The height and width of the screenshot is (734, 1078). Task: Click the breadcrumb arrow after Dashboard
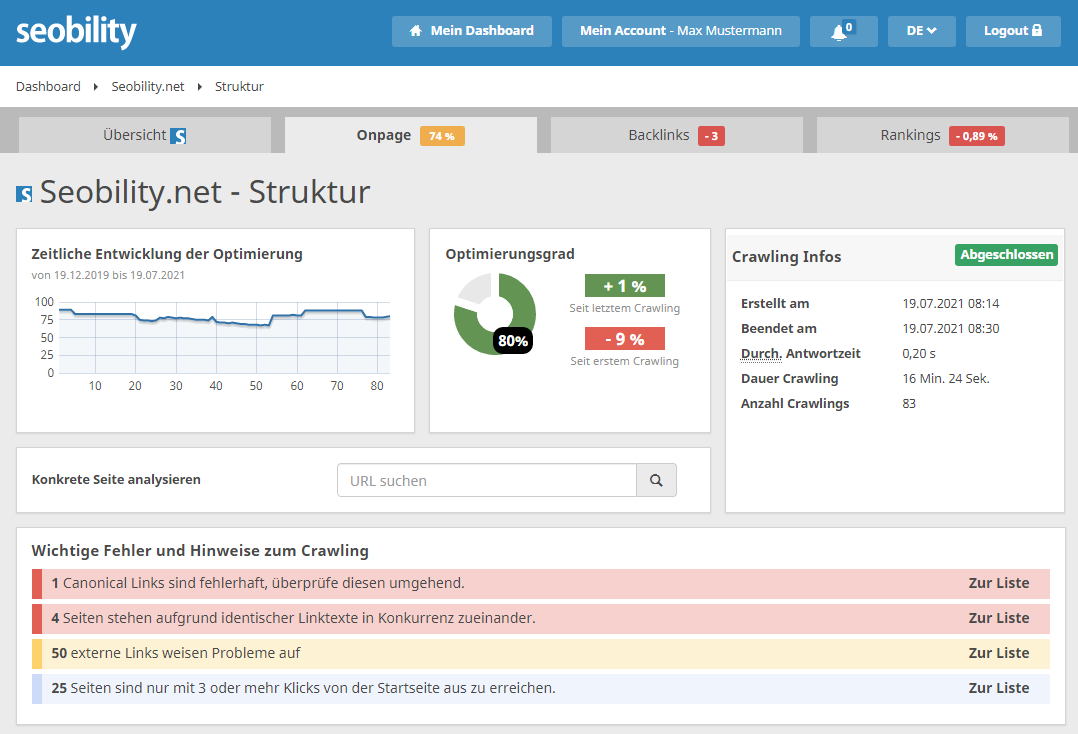point(96,87)
